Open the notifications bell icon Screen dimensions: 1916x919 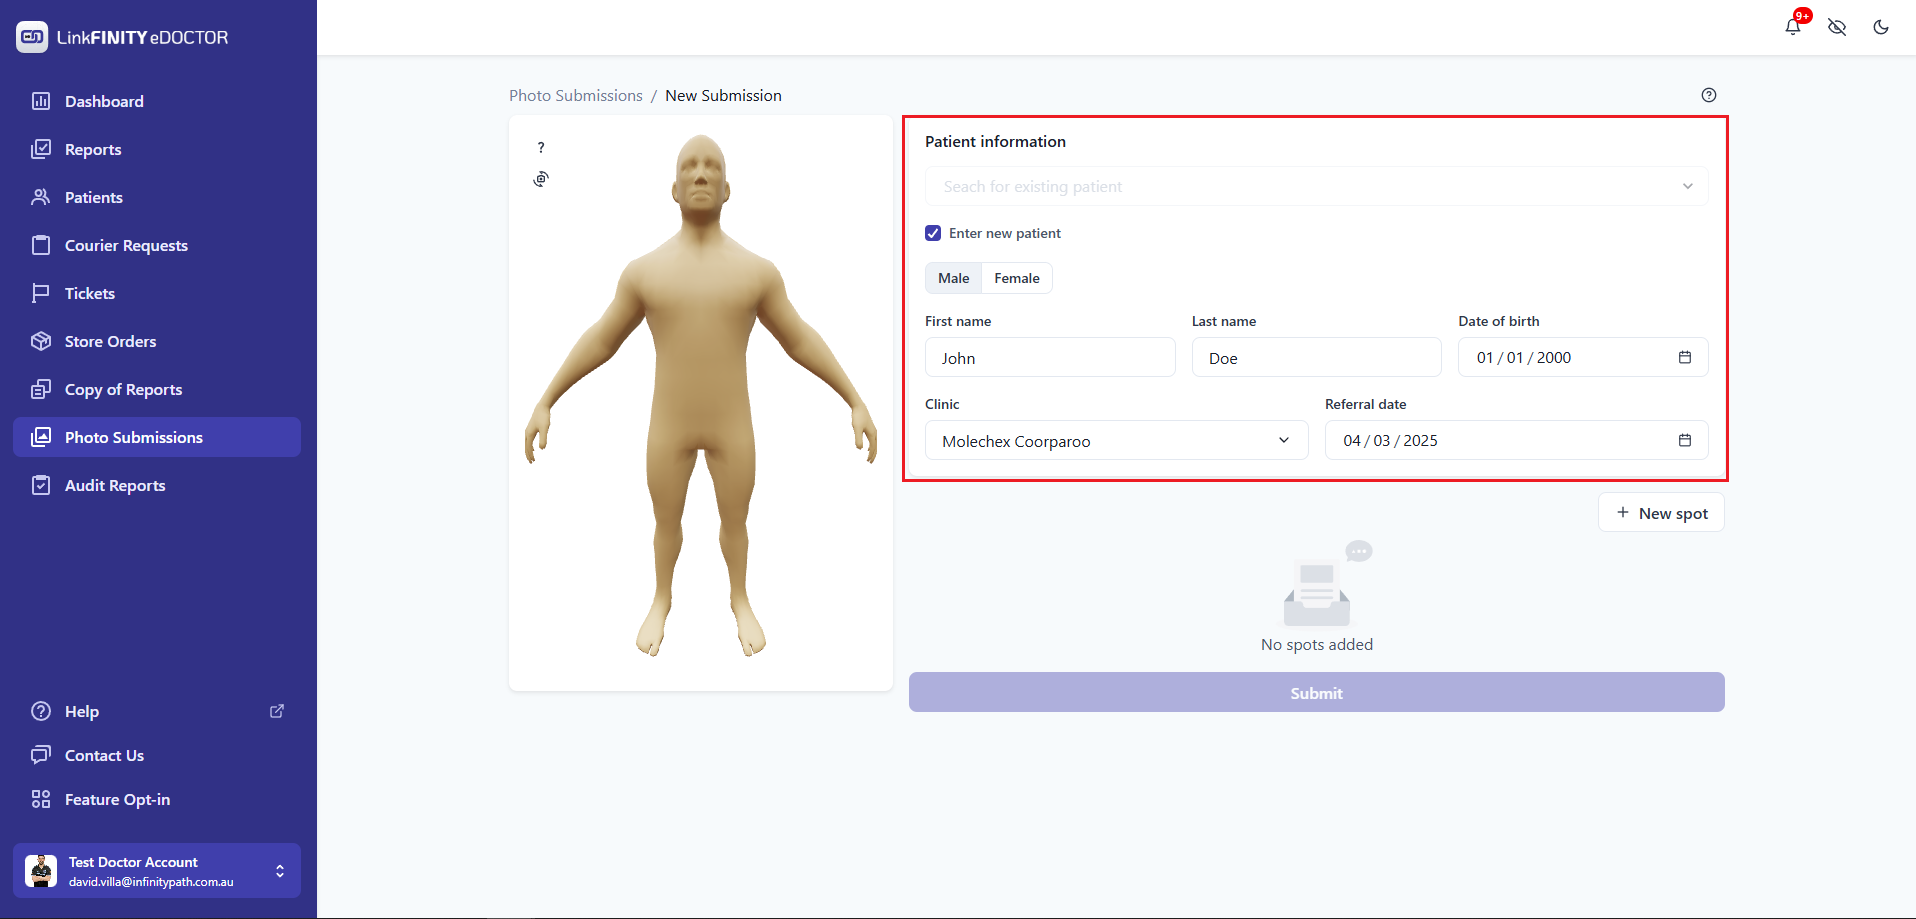tap(1792, 27)
